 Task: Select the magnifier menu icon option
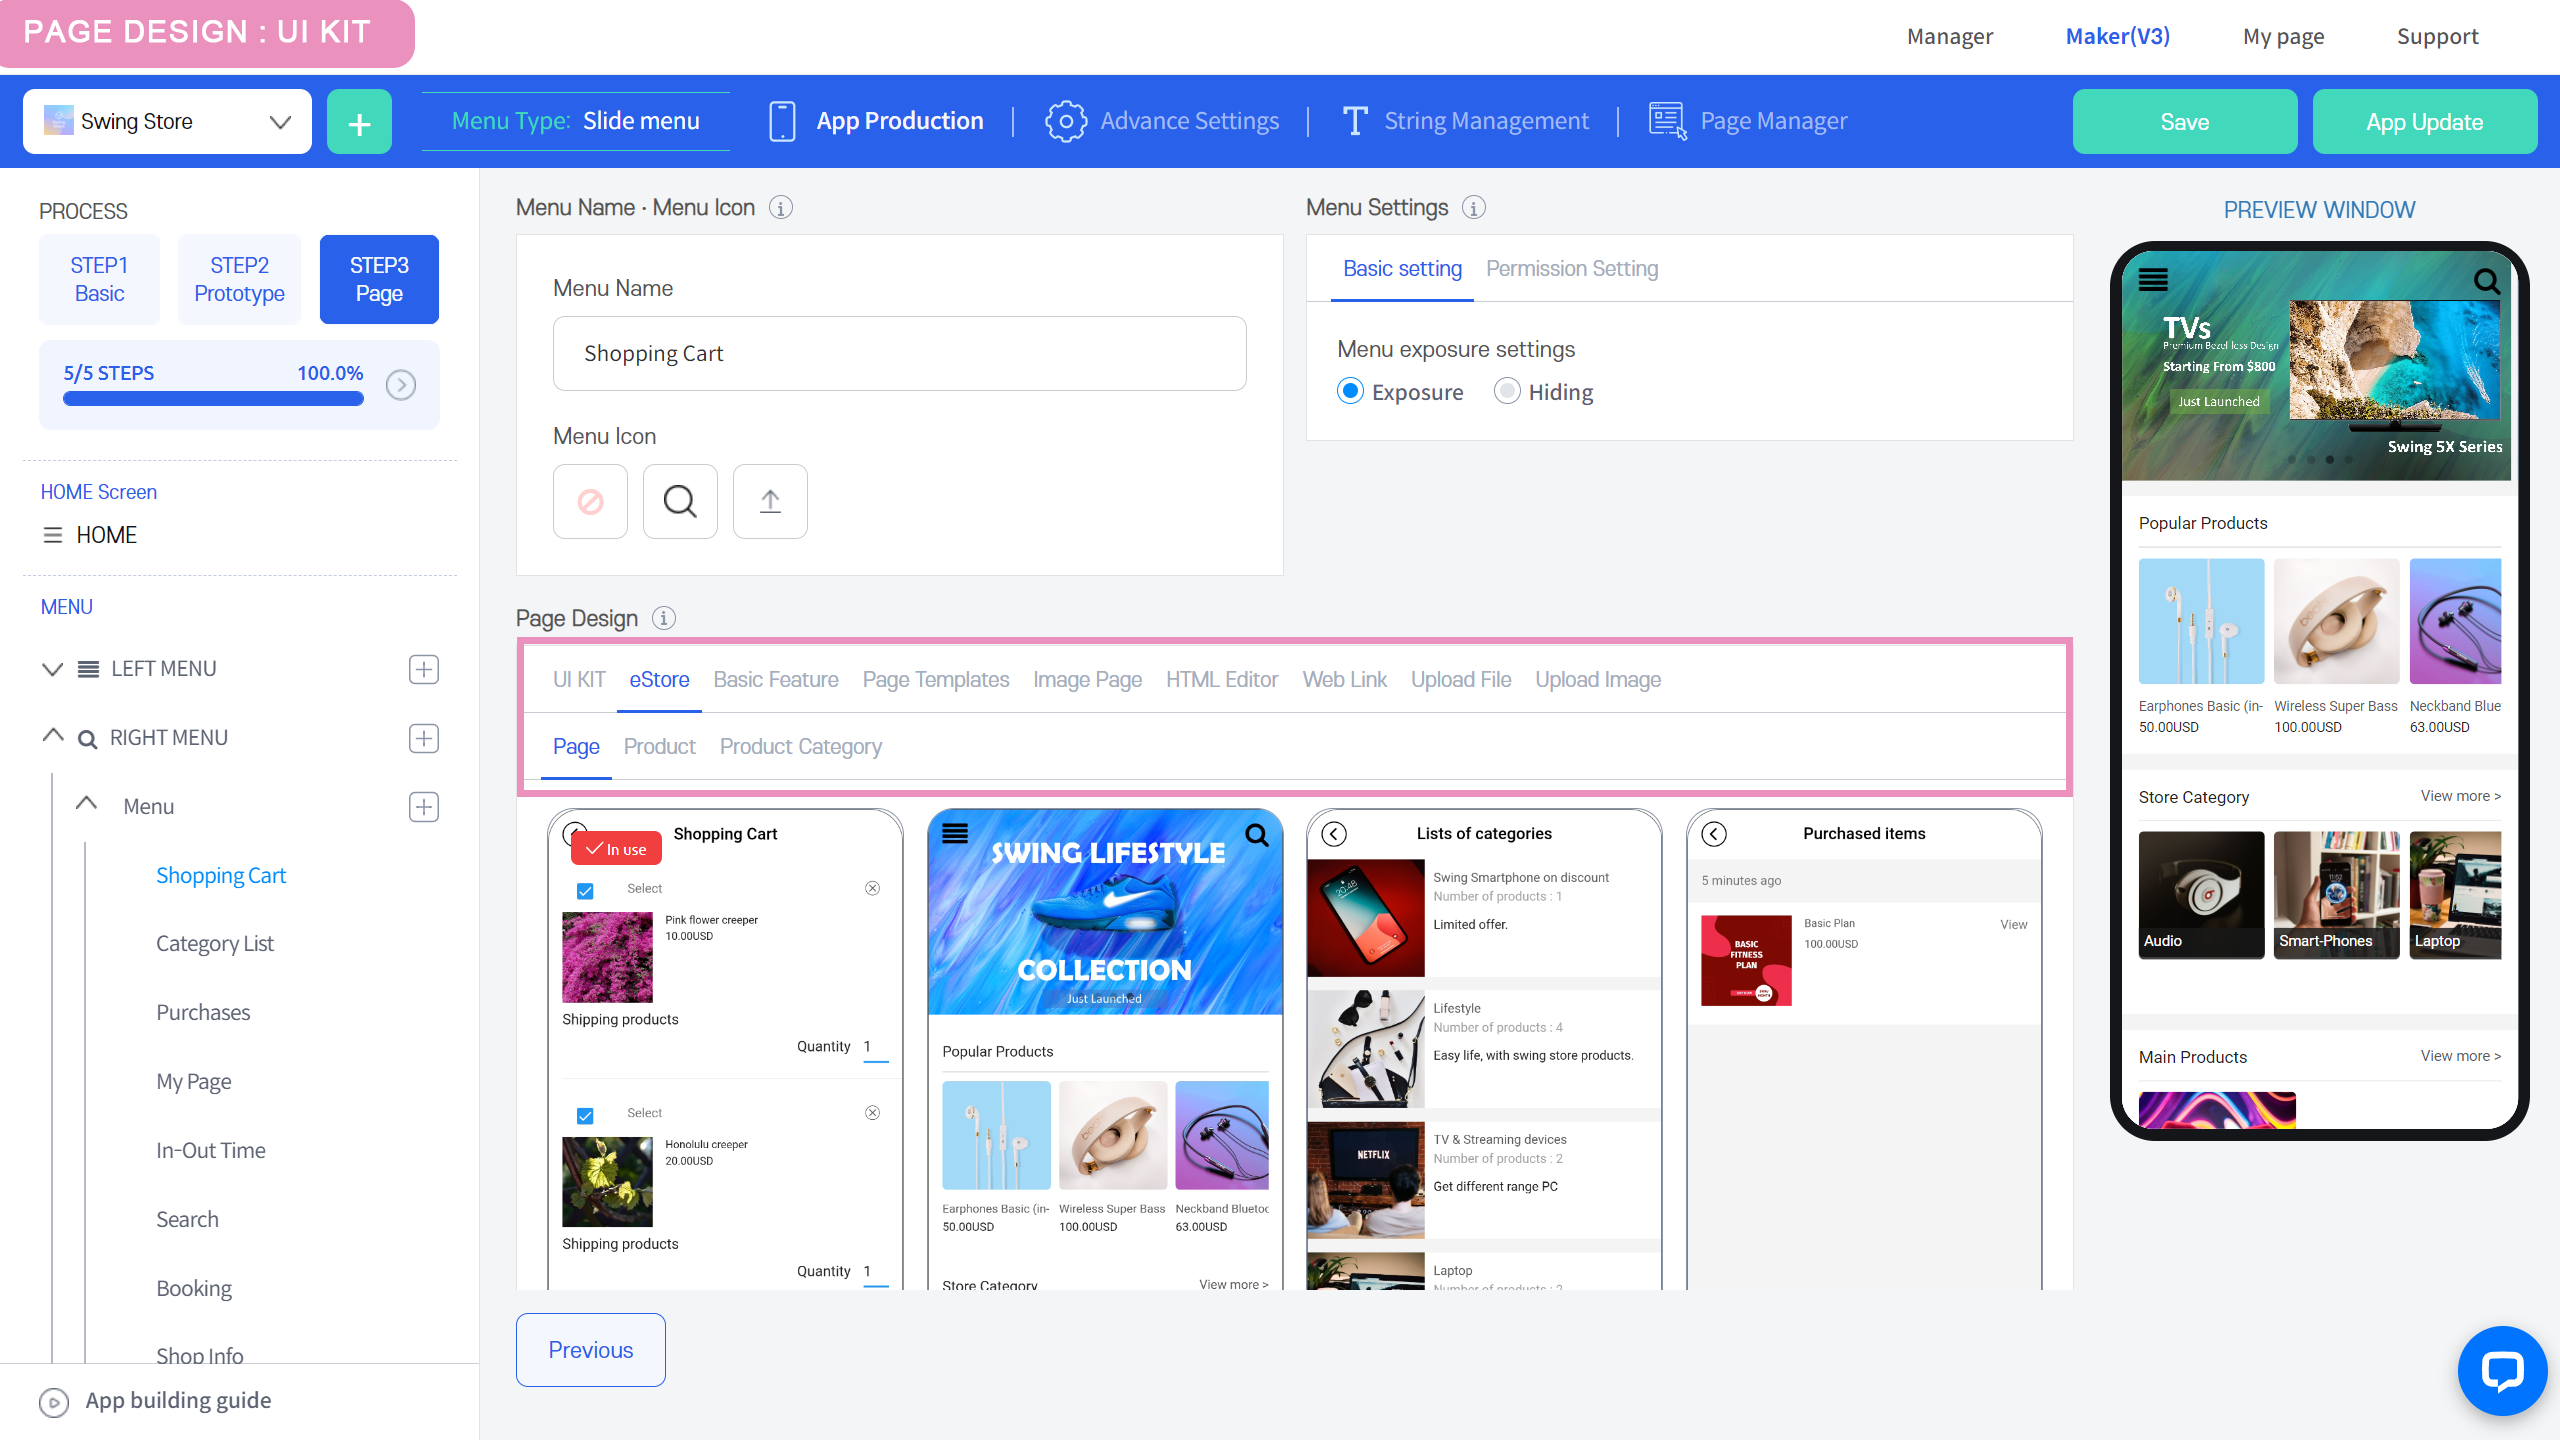click(x=680, y=501)
